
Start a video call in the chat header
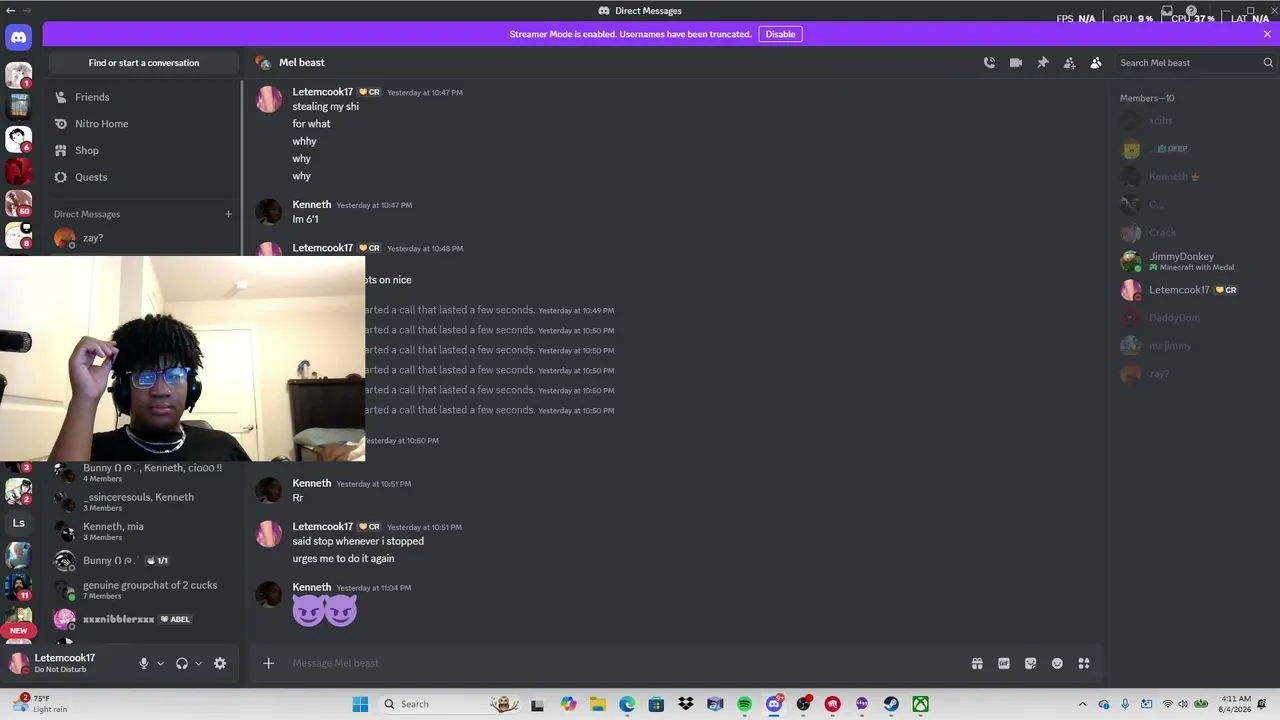click(x=1016, y=62)
